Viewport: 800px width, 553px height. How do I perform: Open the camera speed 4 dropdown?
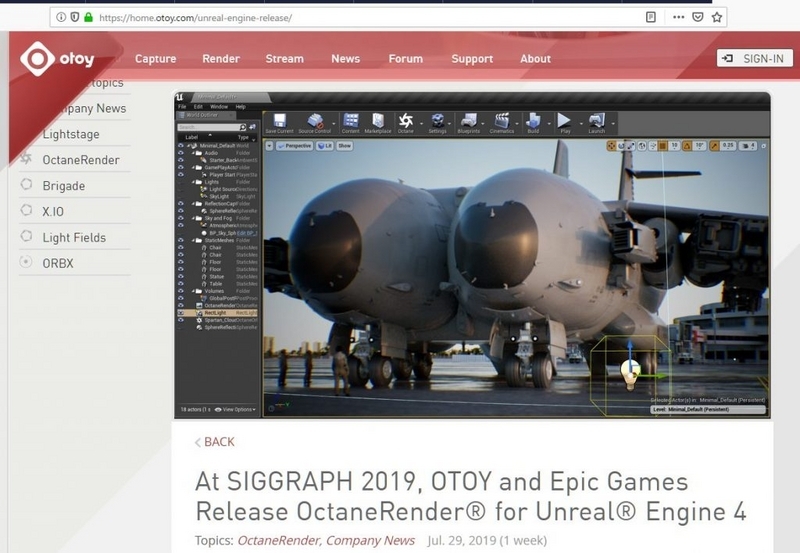pyautogui.click(x=747, y=146)
